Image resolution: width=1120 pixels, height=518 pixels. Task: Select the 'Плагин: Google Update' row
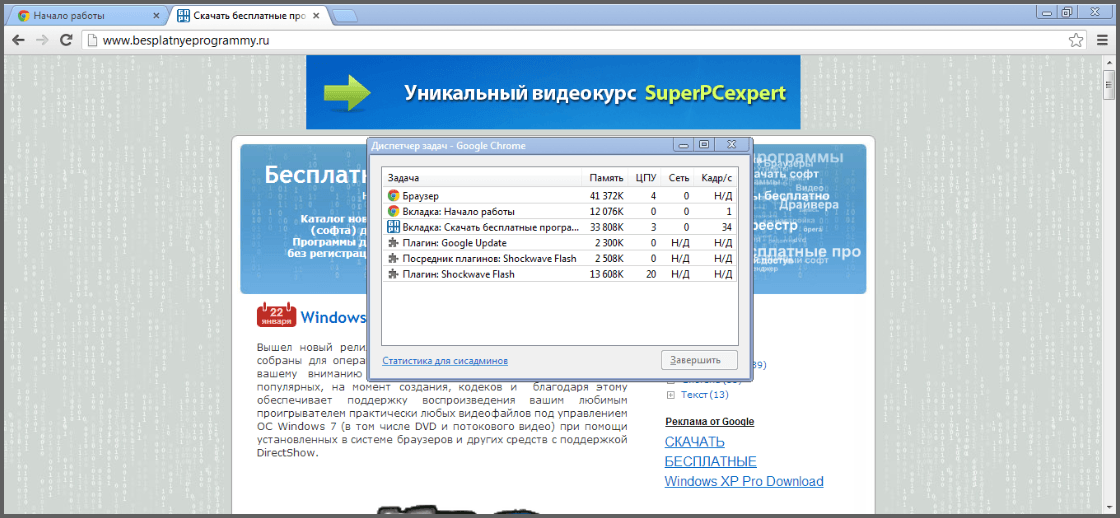click(x=559, y=243)
